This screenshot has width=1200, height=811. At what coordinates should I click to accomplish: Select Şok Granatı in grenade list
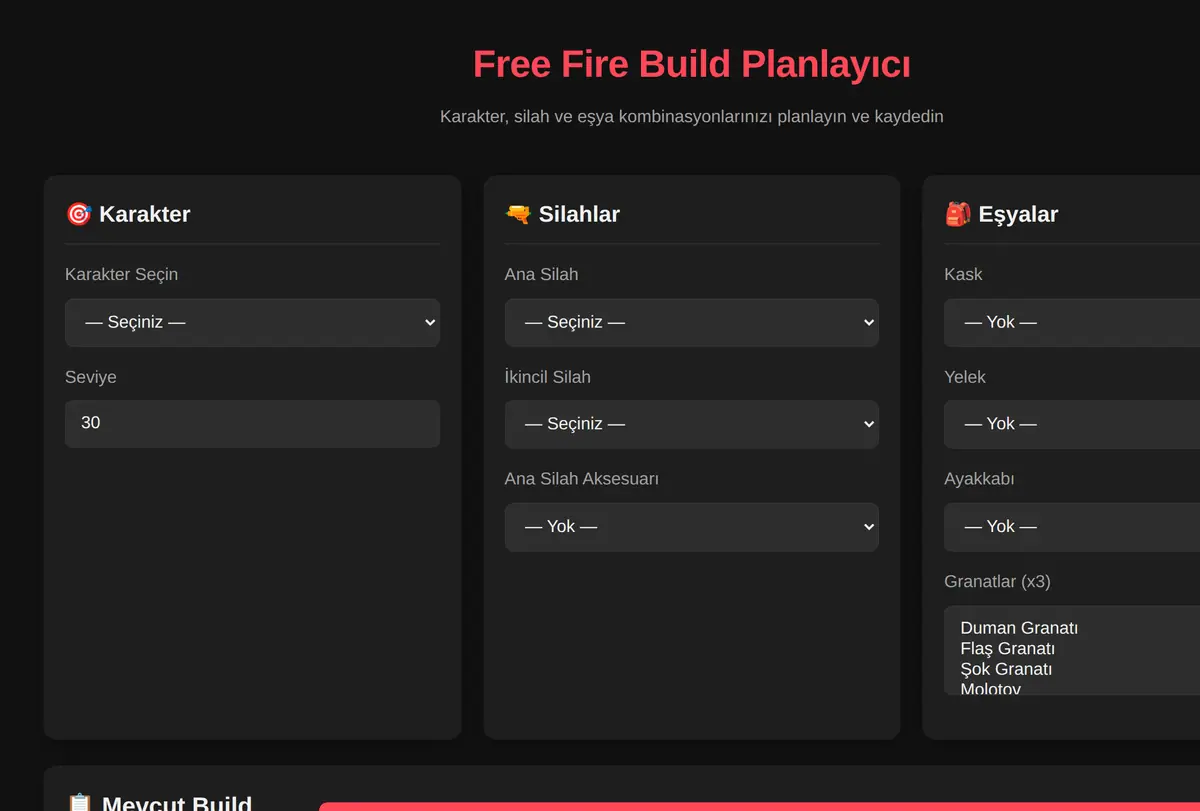pos(1006,669)
